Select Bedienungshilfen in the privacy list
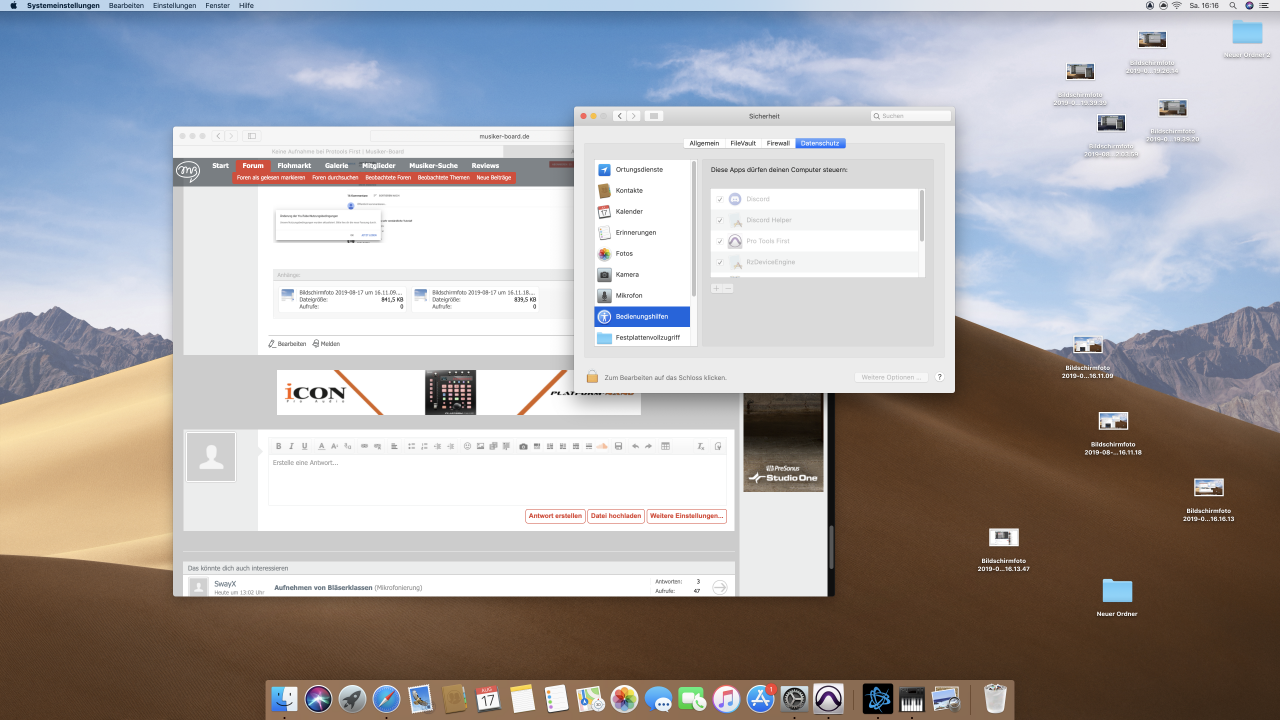The image size is (1280, 720). [x=643, y=317]
